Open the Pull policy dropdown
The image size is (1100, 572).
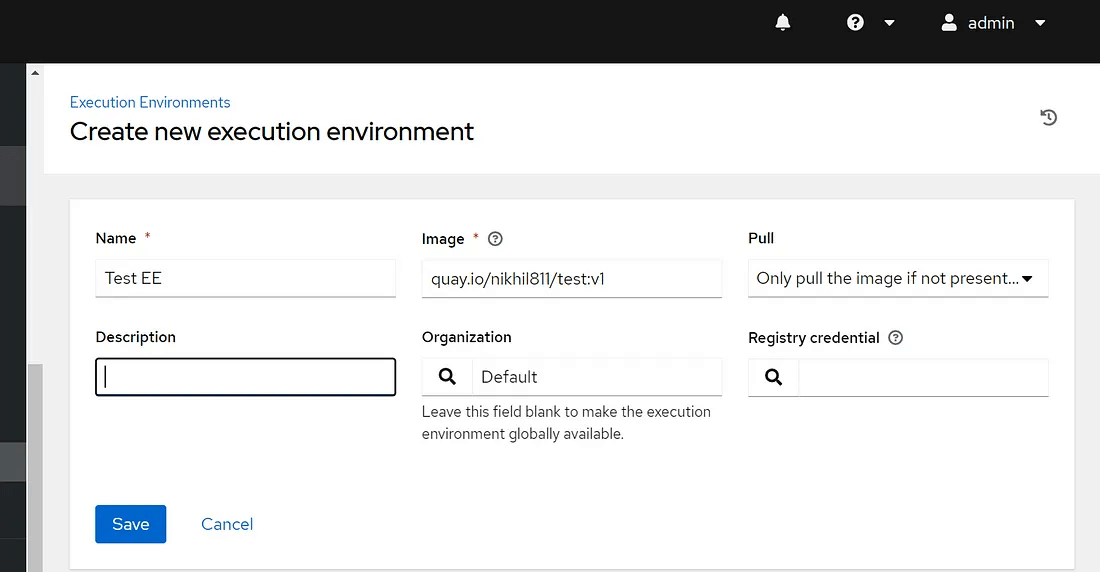tap(897, 278)
